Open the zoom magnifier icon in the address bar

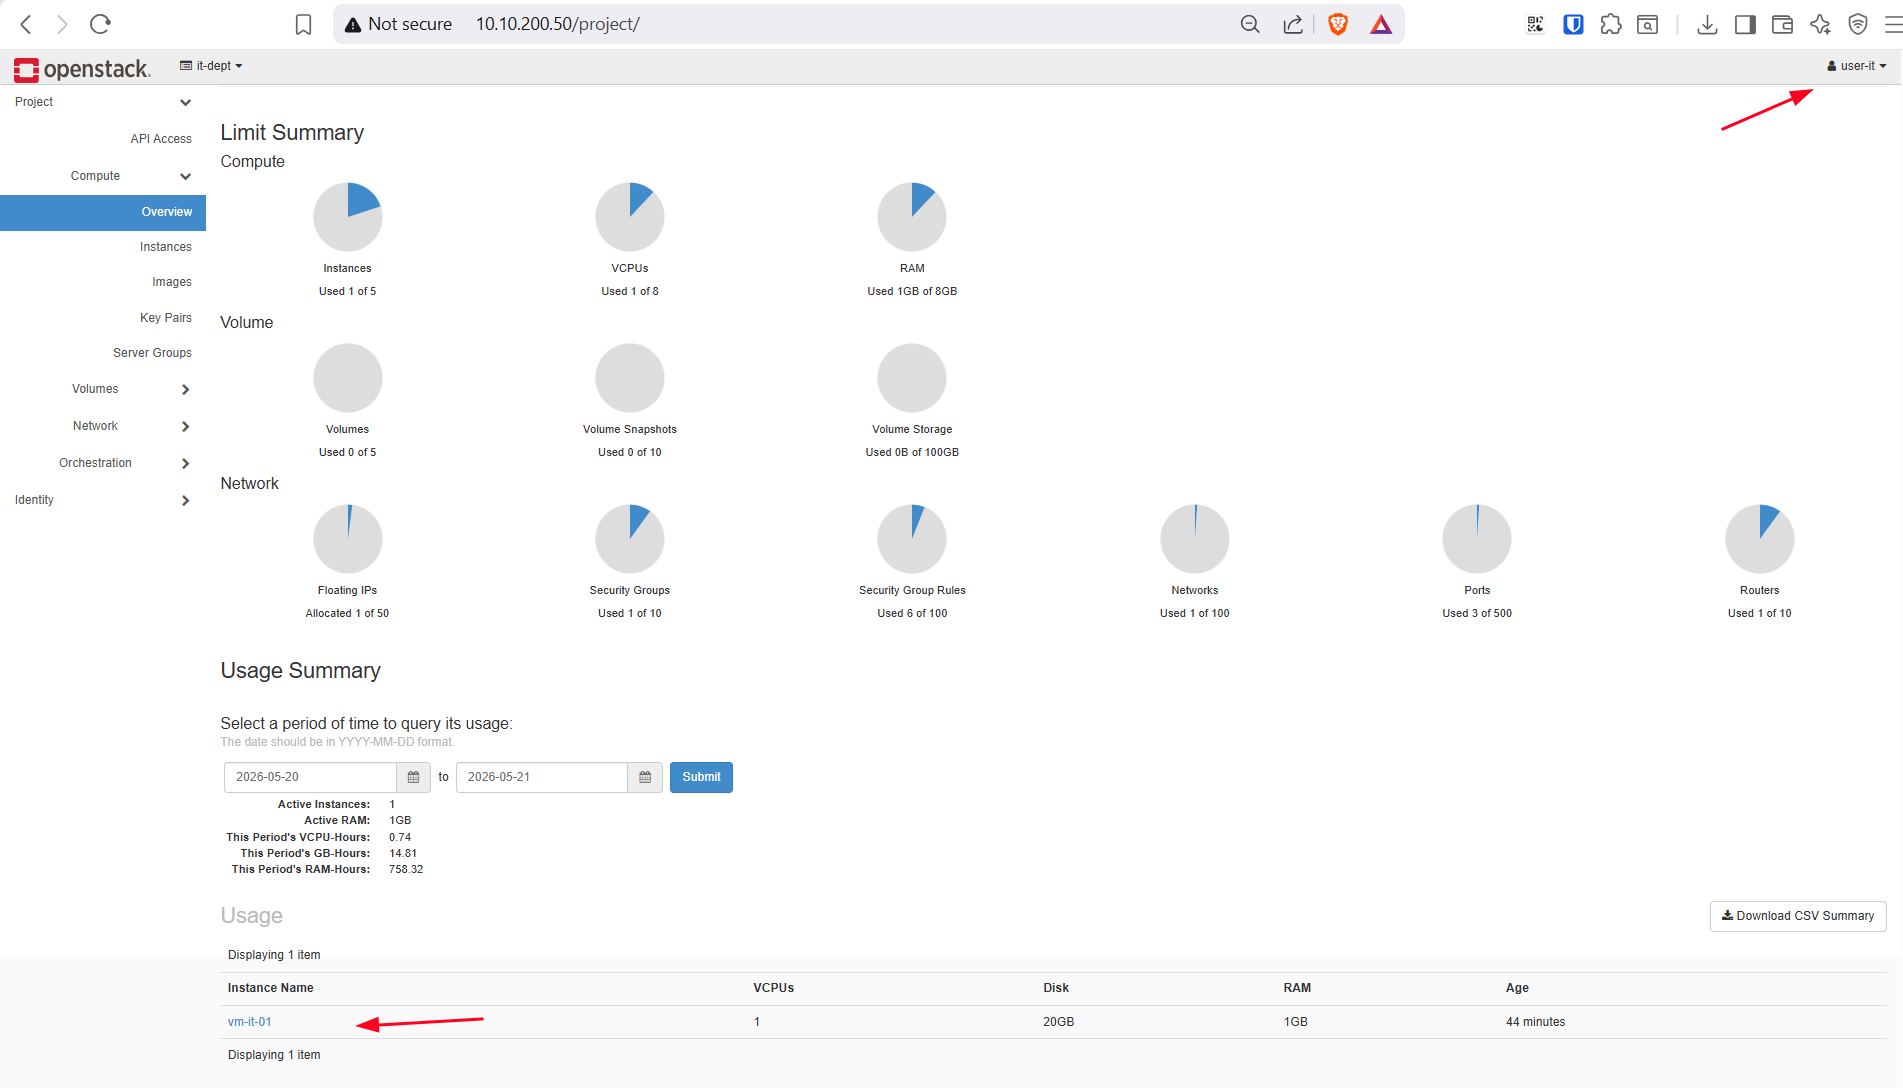1250,24
